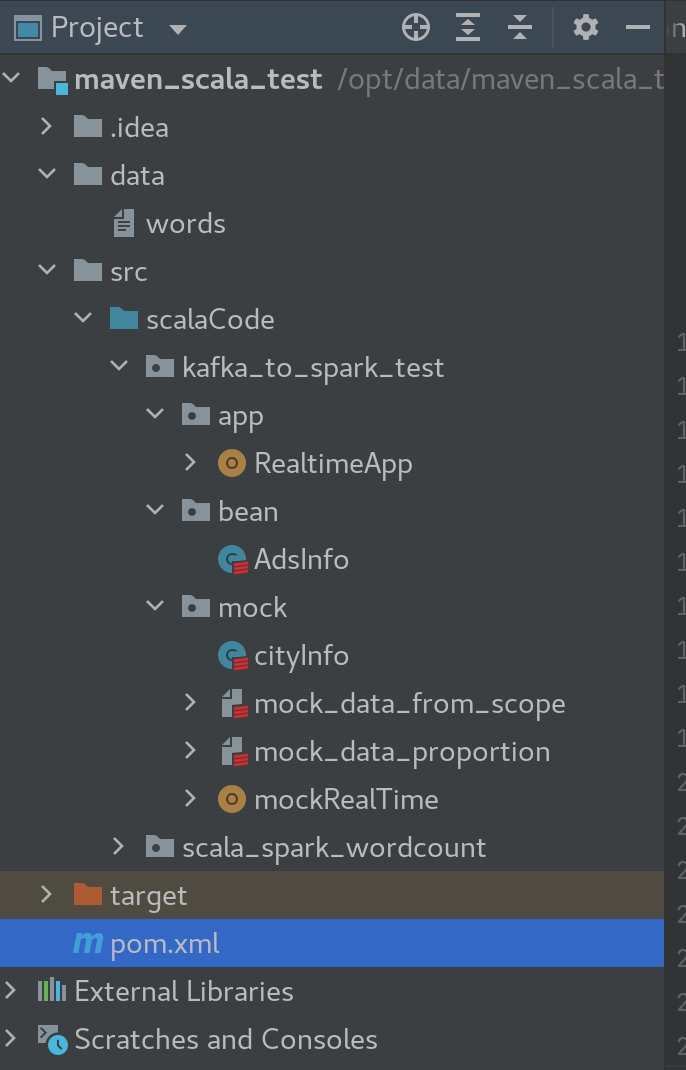Viewport: 686px width, 1070px height.
Task: Collapse the data folder chevron
Action: click(x=47, y=174)
